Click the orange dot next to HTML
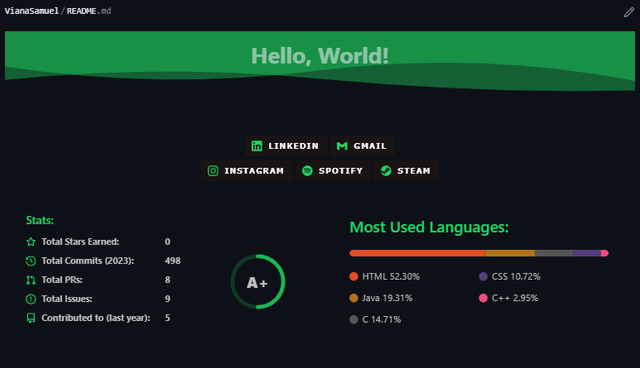This screenshot has height=368, width=640. (x=354, y=277)
